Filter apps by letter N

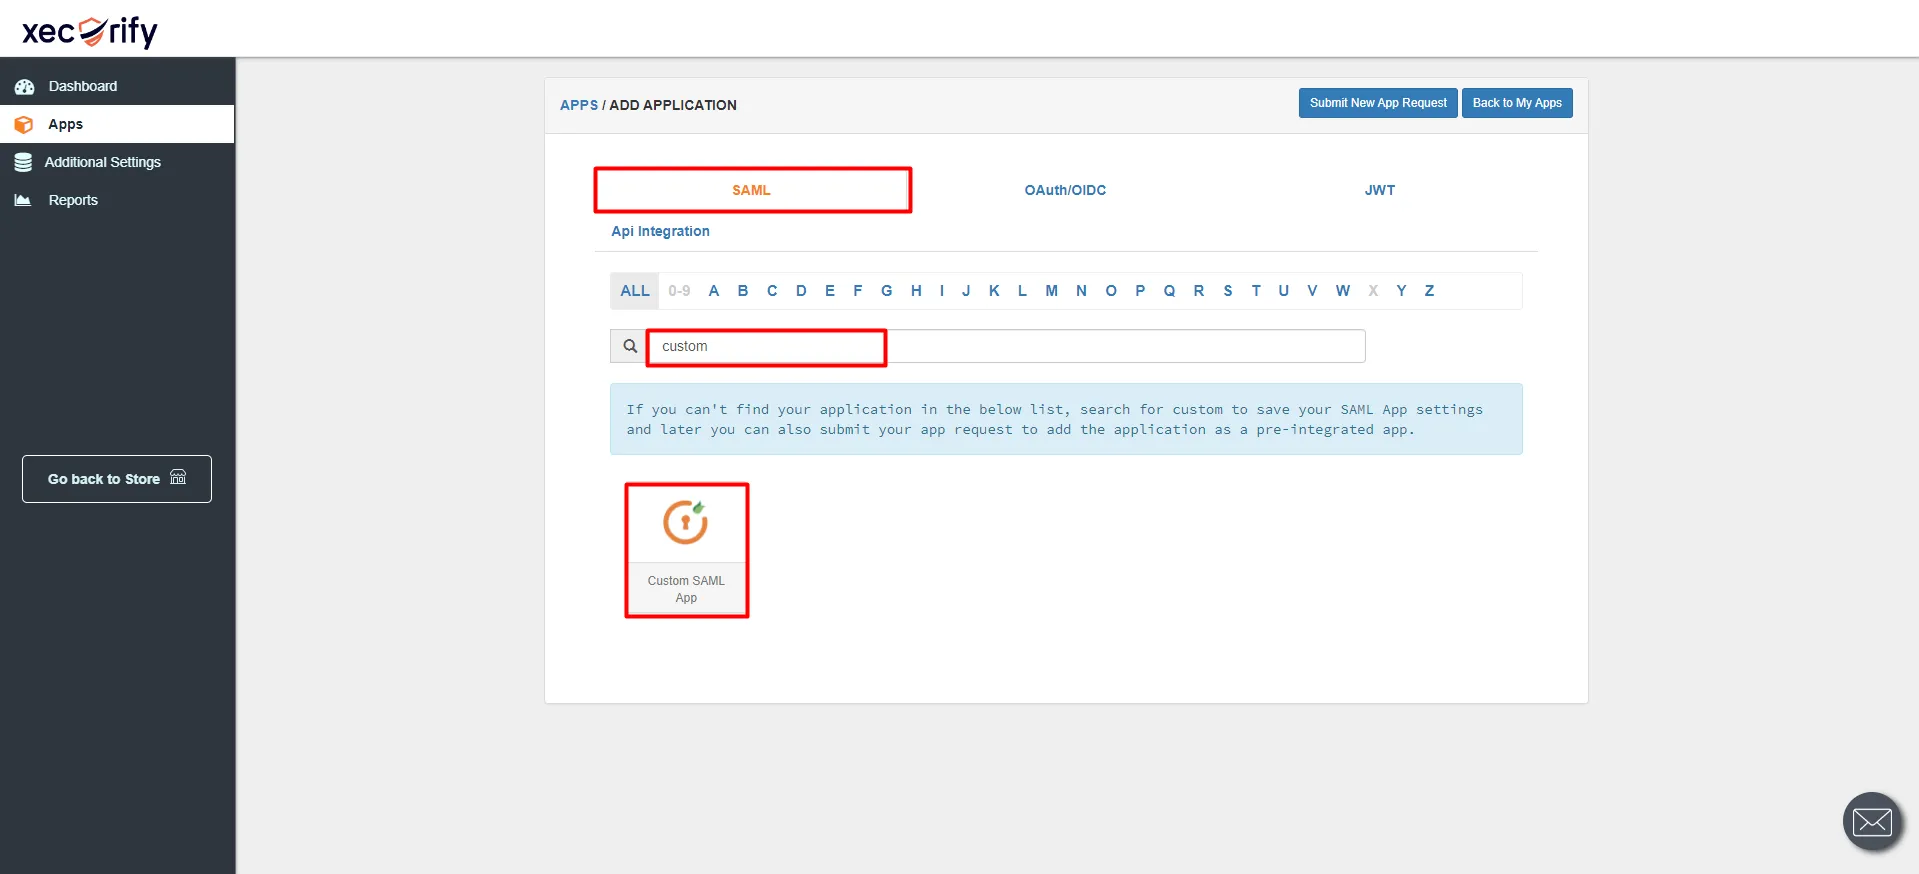pyautogui.click(x=1081, y=291)
